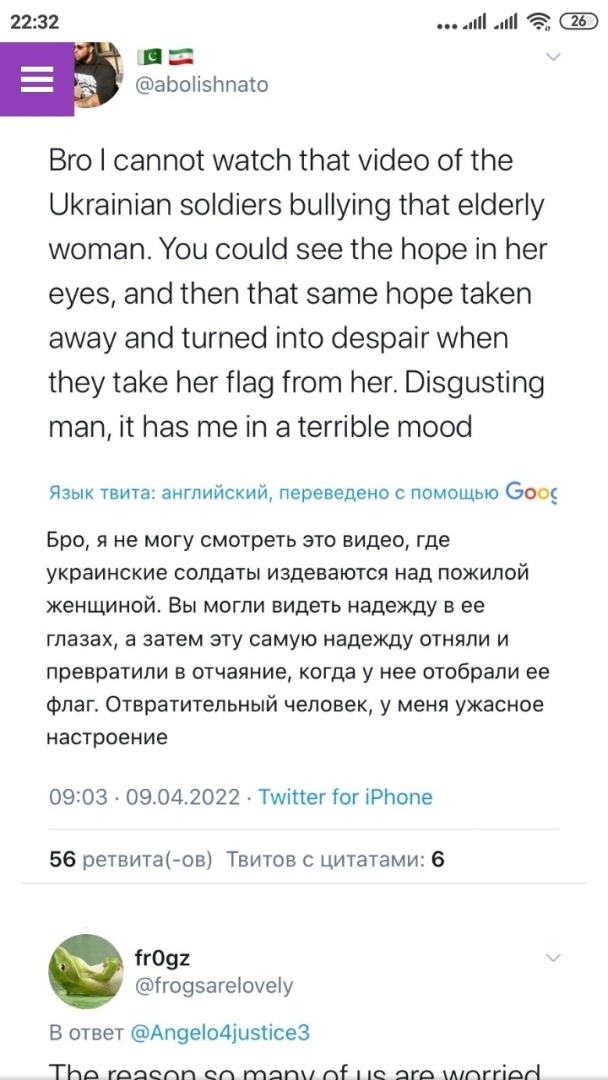Image resolution: width=608 pixels, height=1080 pixels.
Task: Open the purple hamburger menu
Action: tap(36, 79)
